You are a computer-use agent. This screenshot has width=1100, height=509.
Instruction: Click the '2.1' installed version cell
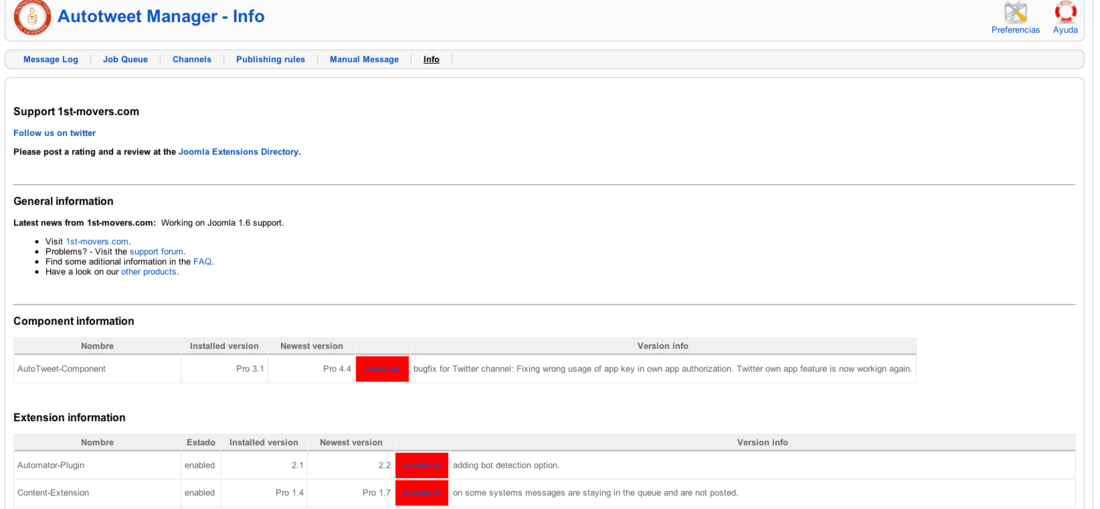click(264, 466)
